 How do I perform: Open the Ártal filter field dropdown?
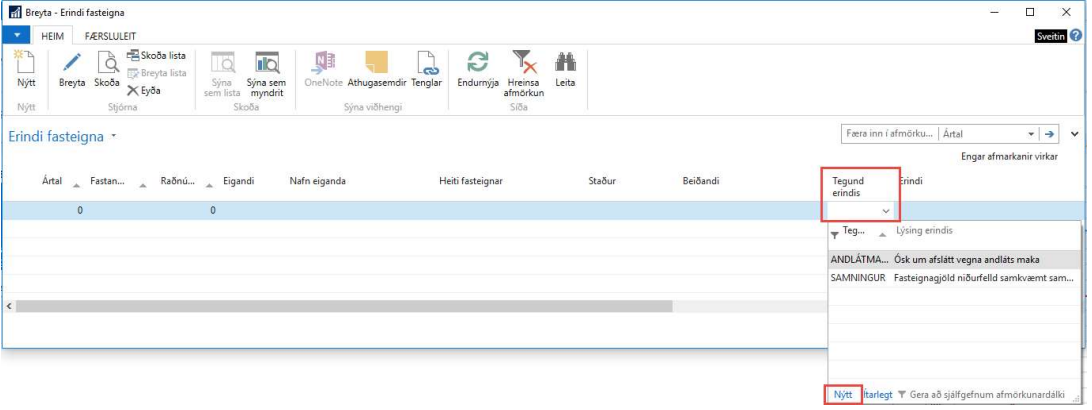(1030, 133)
